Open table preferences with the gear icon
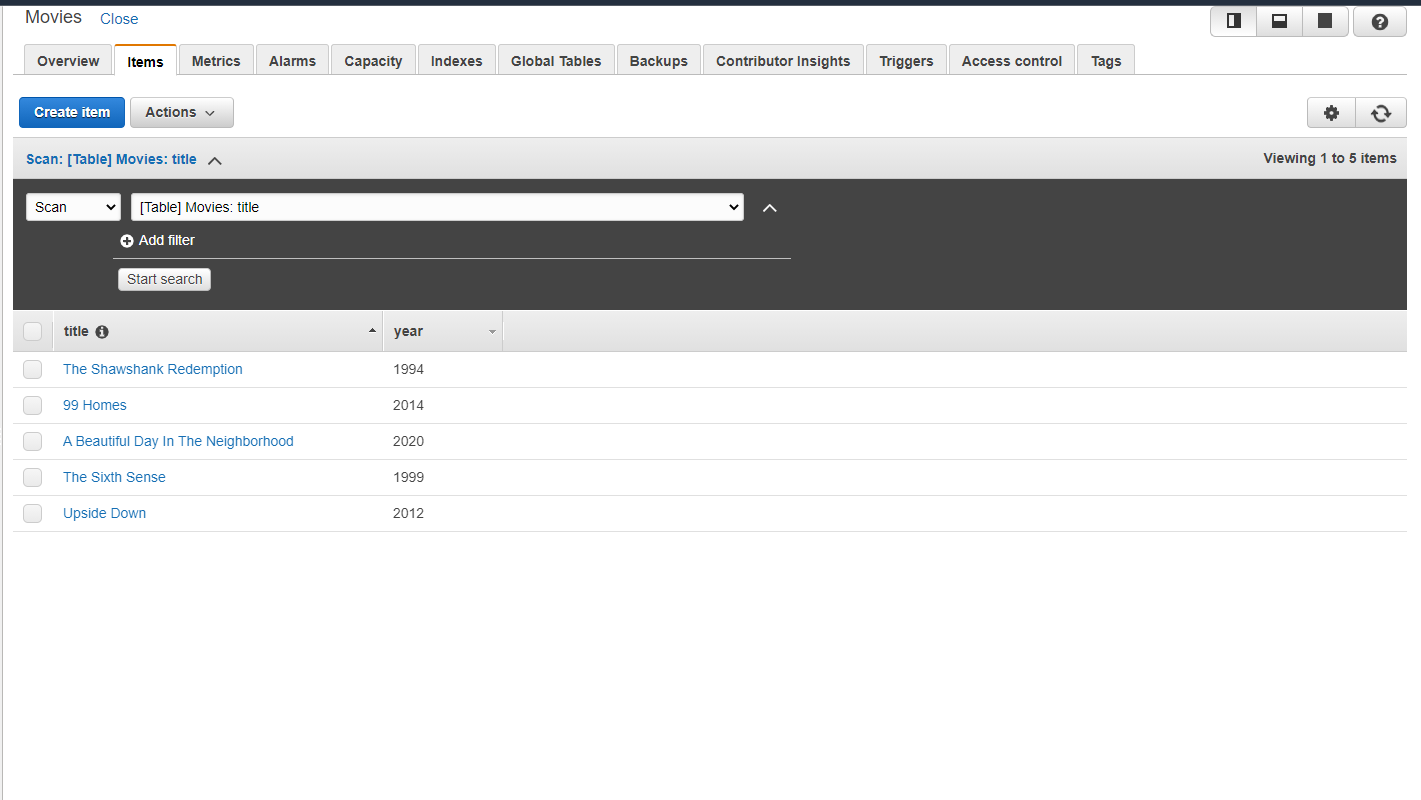Screen dimensions: 1421x800 click(x=1331, y=112)
